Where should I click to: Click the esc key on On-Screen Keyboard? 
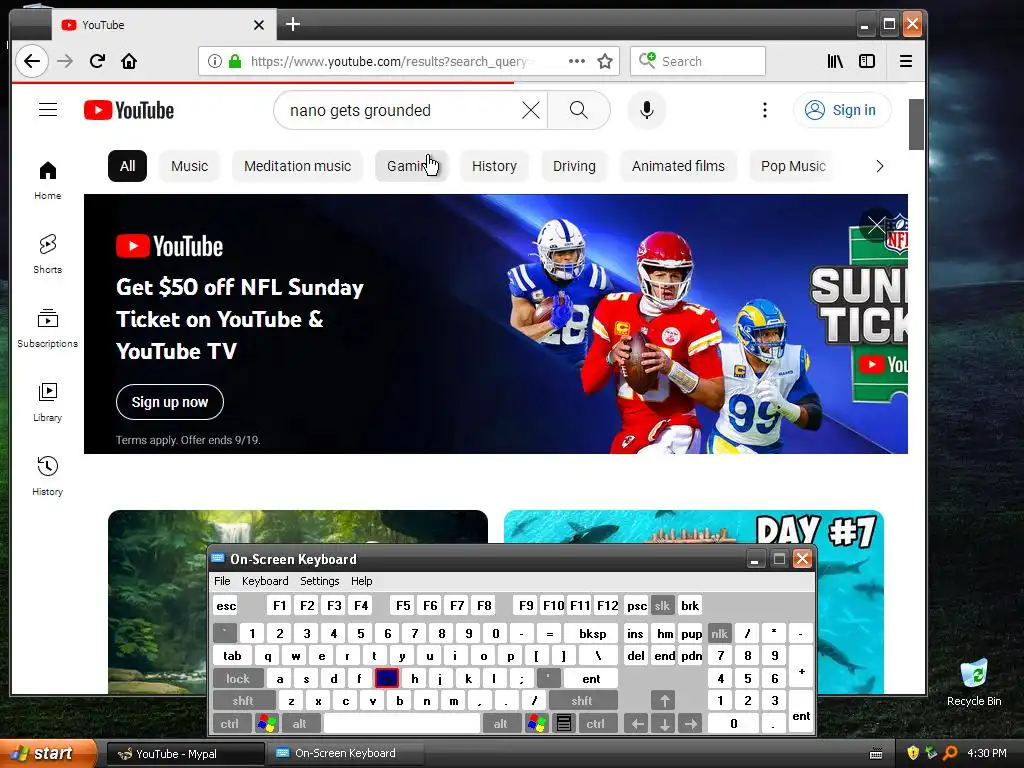click(226, 605)
